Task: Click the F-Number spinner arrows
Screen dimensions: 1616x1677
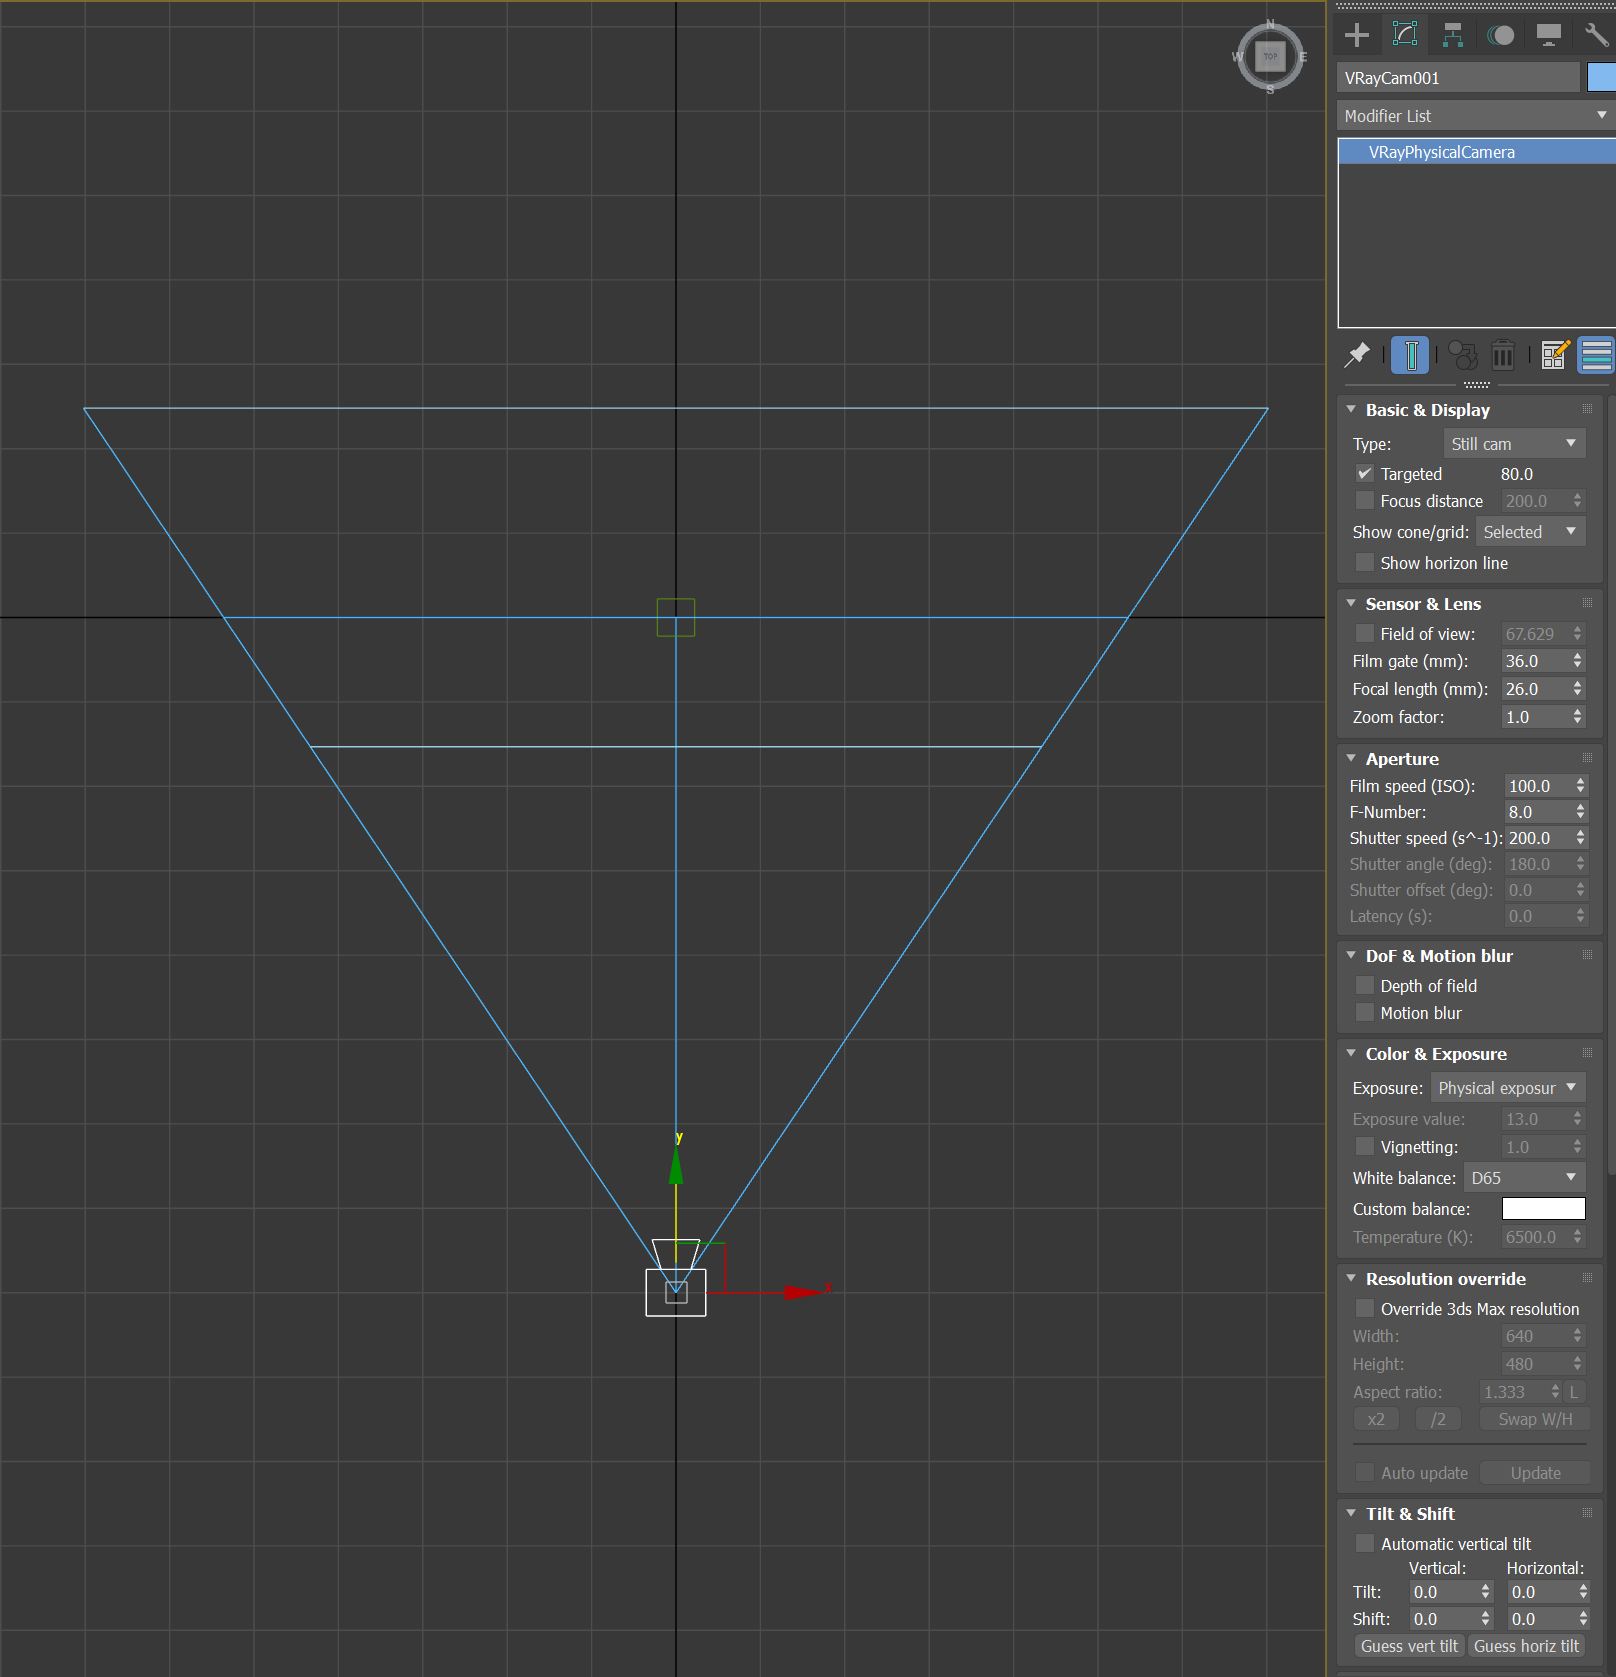Action: coord(1580,812)
